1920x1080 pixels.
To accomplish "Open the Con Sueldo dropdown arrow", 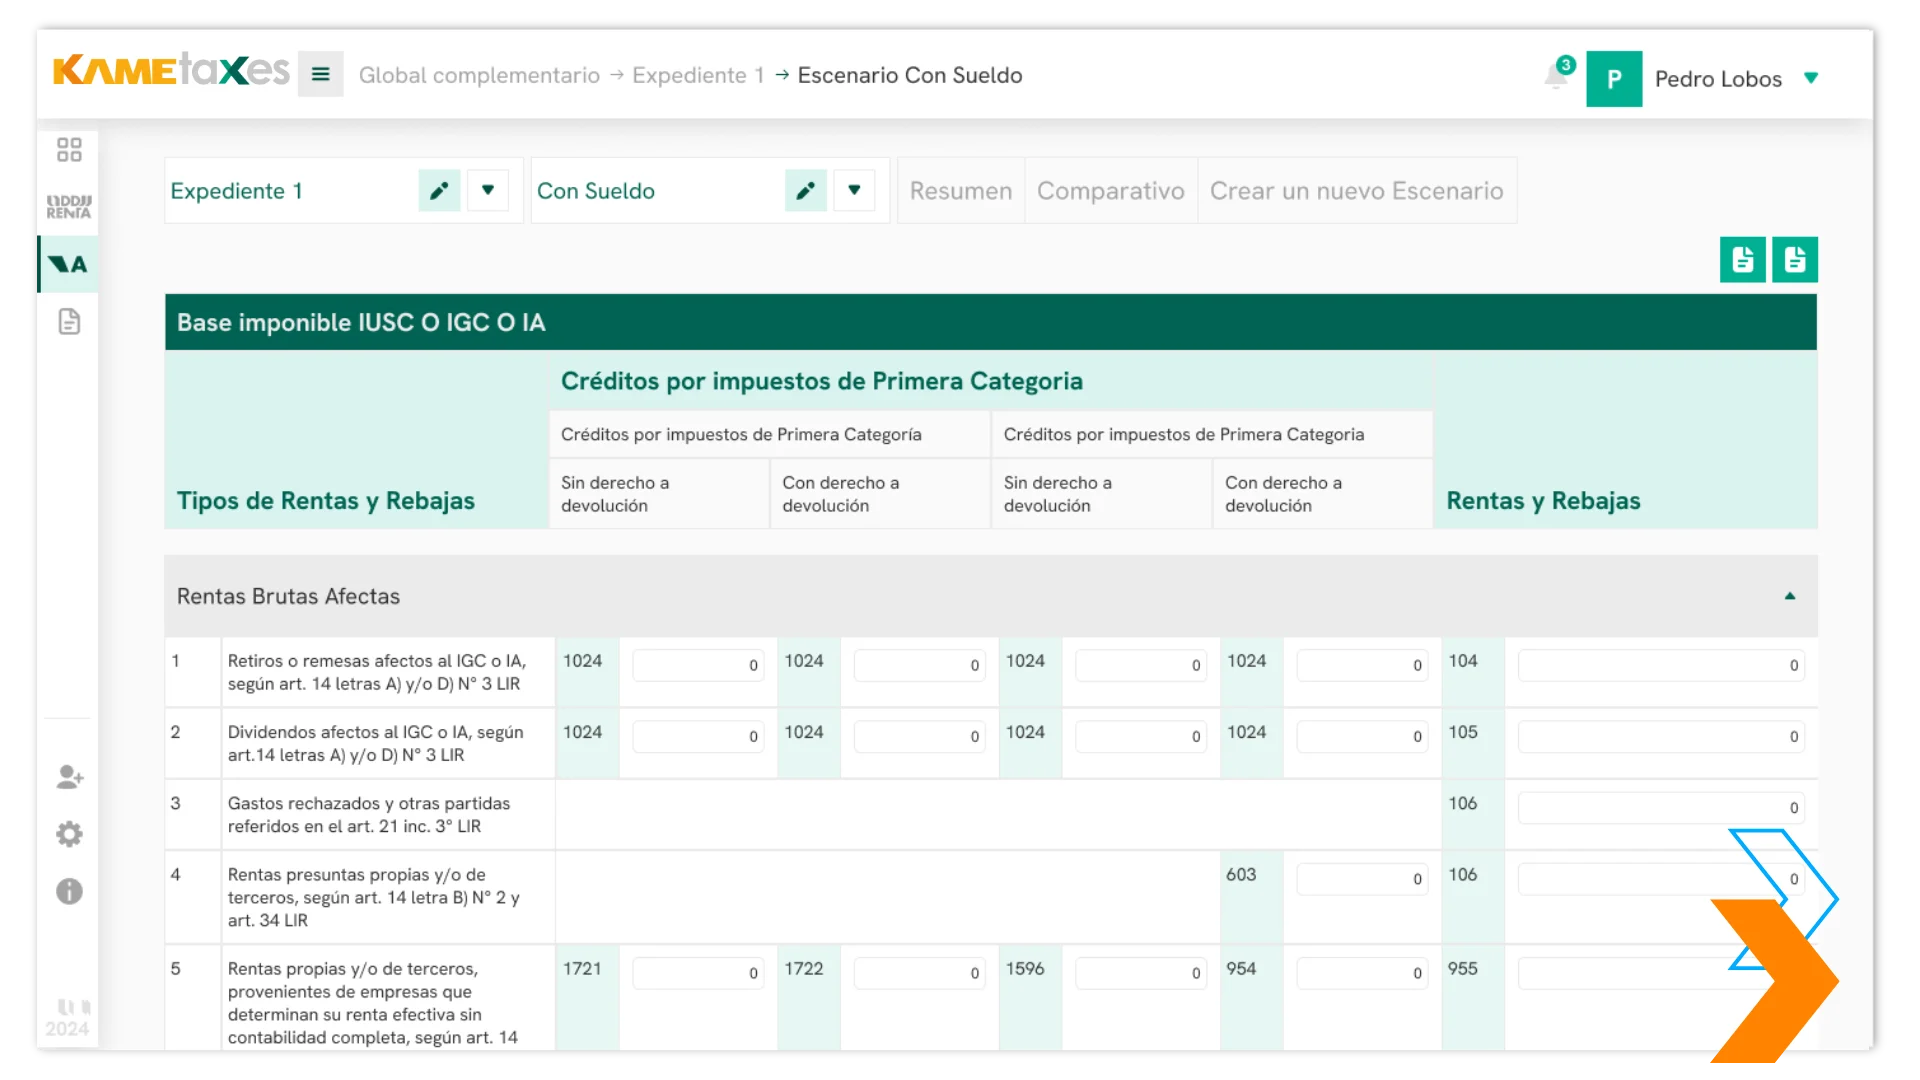I will tap(855, 190).
